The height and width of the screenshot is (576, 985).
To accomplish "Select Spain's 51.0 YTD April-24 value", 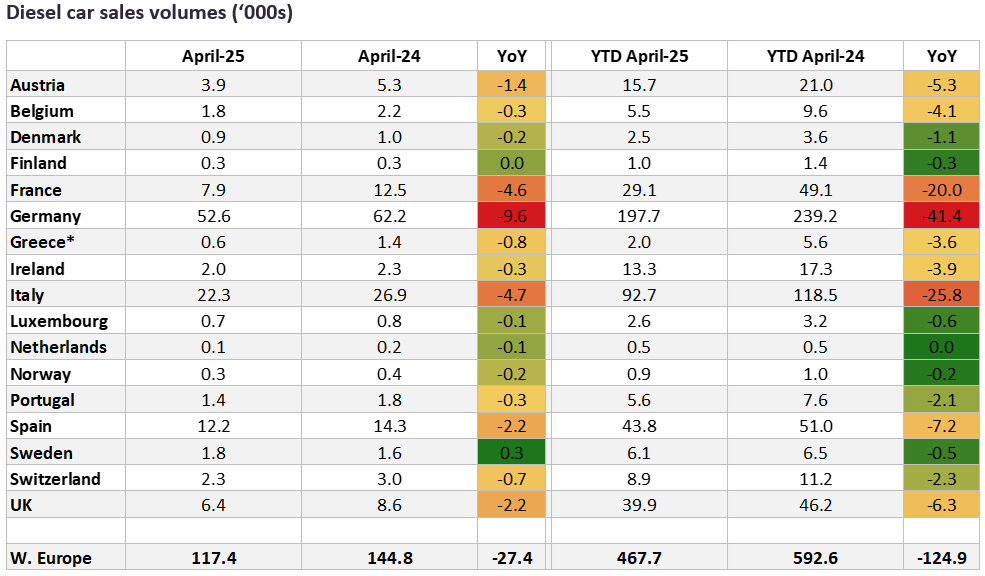I will 815,426.
